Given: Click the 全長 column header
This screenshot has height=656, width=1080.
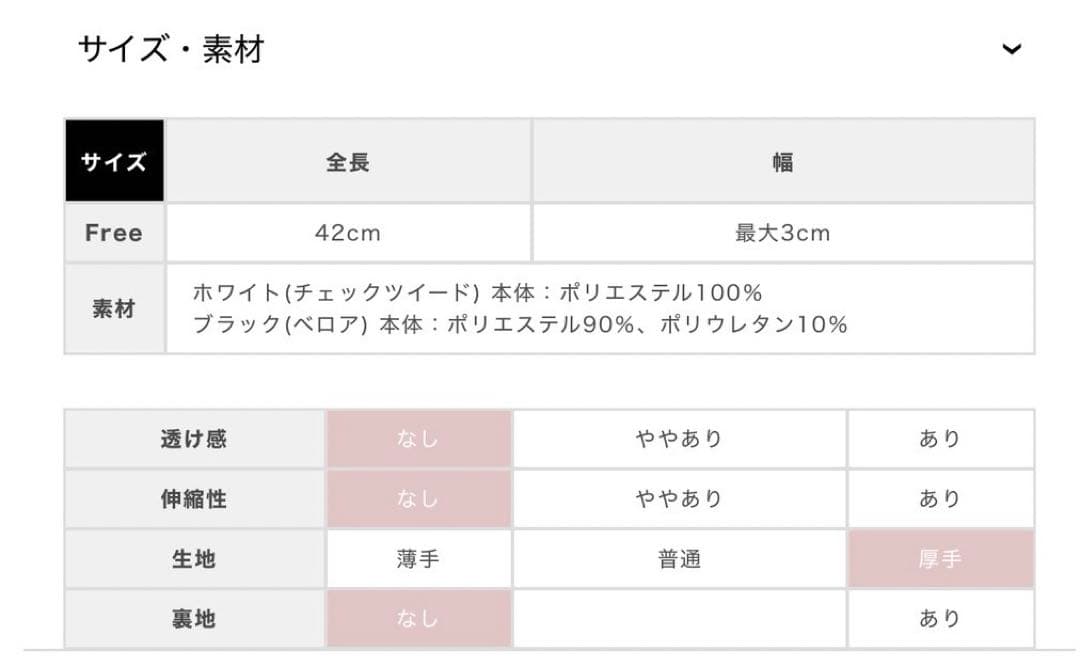Looking at the screenshot, I should tap(348, 160).
